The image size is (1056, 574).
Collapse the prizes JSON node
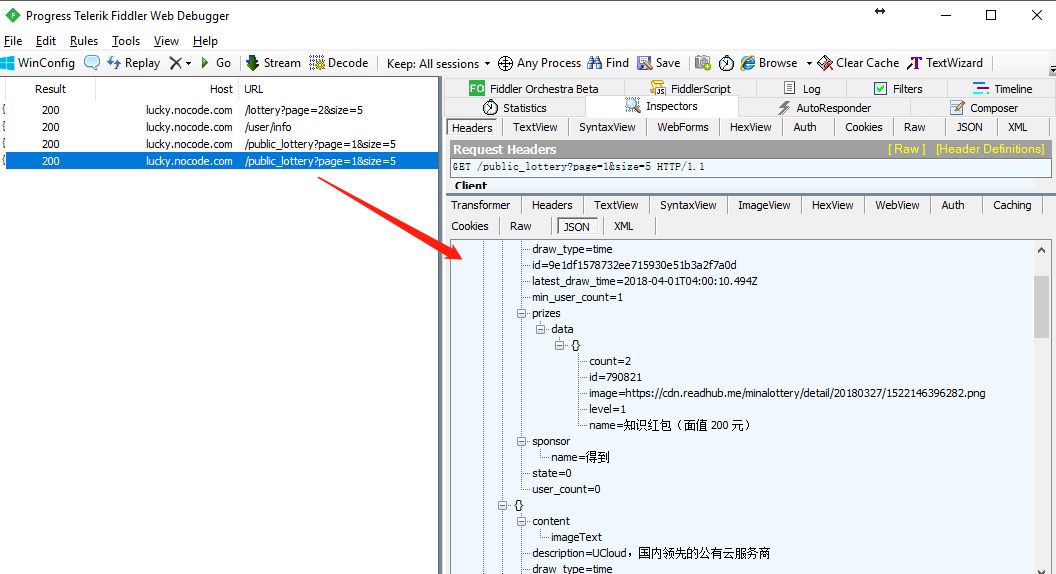[521, 313]
